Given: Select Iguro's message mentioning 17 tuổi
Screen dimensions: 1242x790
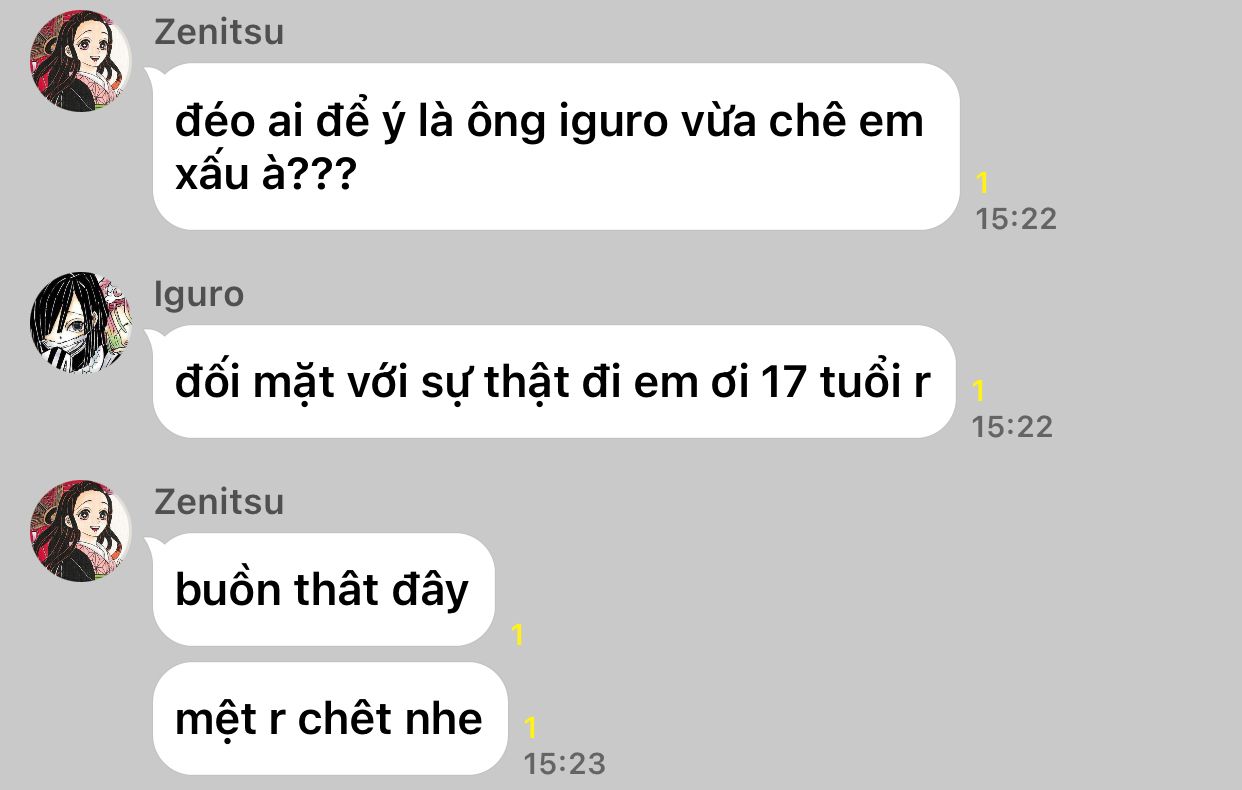Looking at the screenshot, I should click(553, 382).
